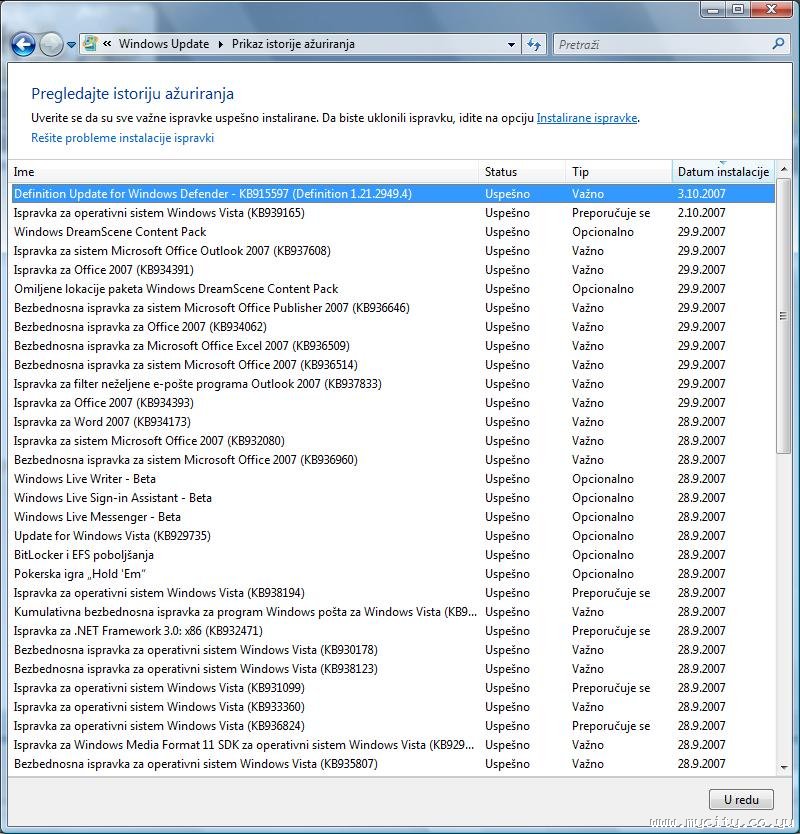Expand the double-chevron breadcrumb overflow
This screenshot has height=834, width=800.
(x=107, y=44)
